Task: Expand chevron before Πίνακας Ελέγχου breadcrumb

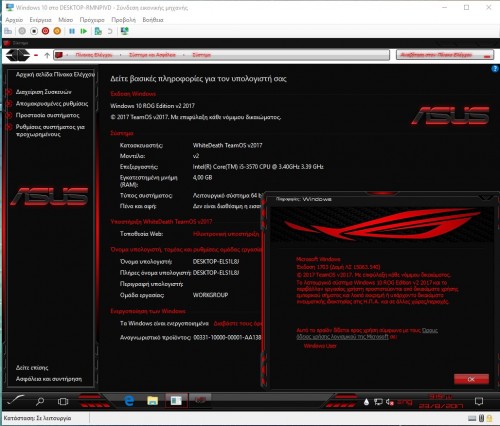Action: click(68, 55)
